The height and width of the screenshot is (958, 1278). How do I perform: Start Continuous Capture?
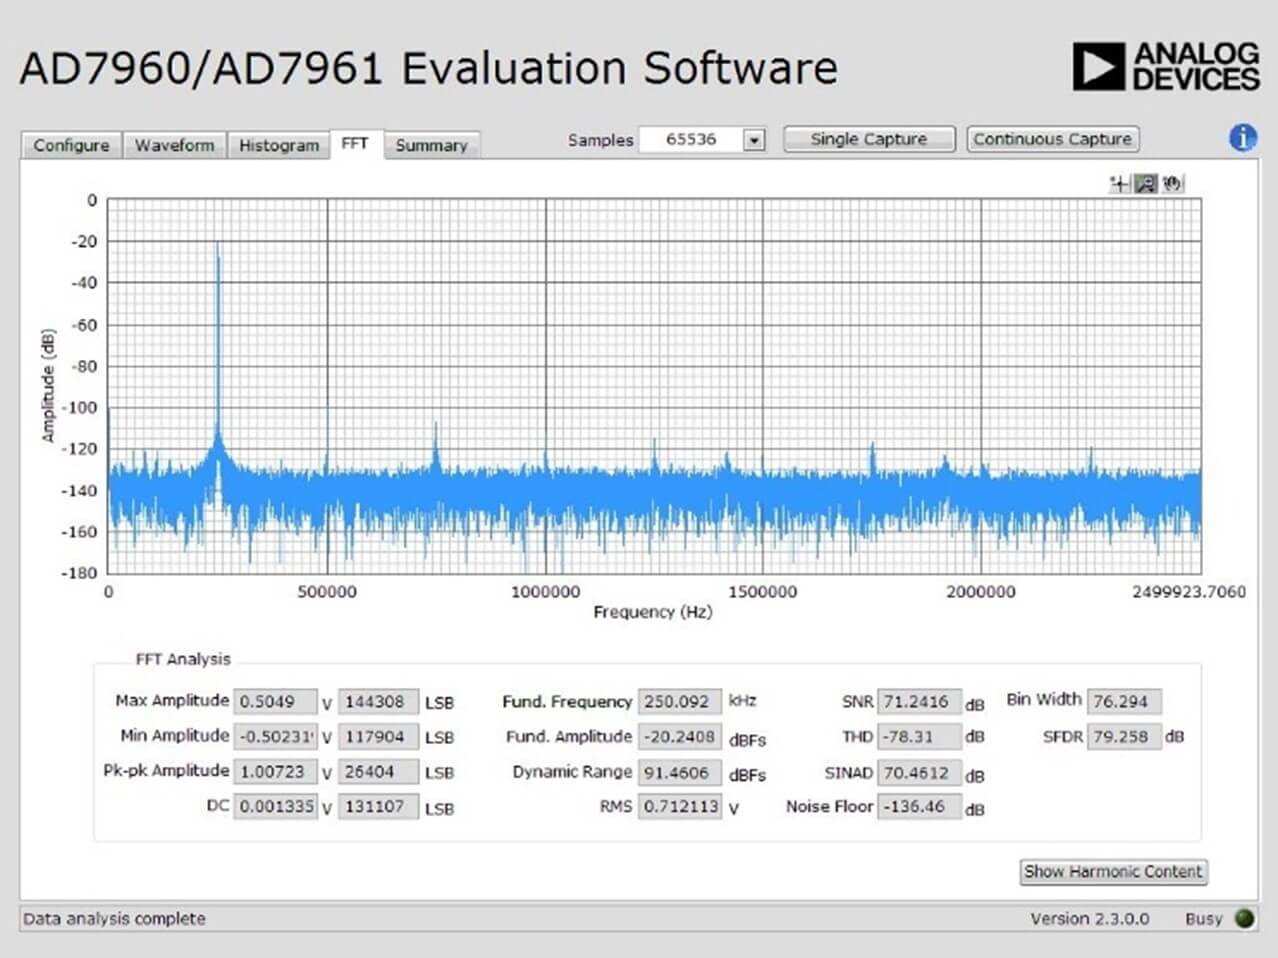[1052, 139]
